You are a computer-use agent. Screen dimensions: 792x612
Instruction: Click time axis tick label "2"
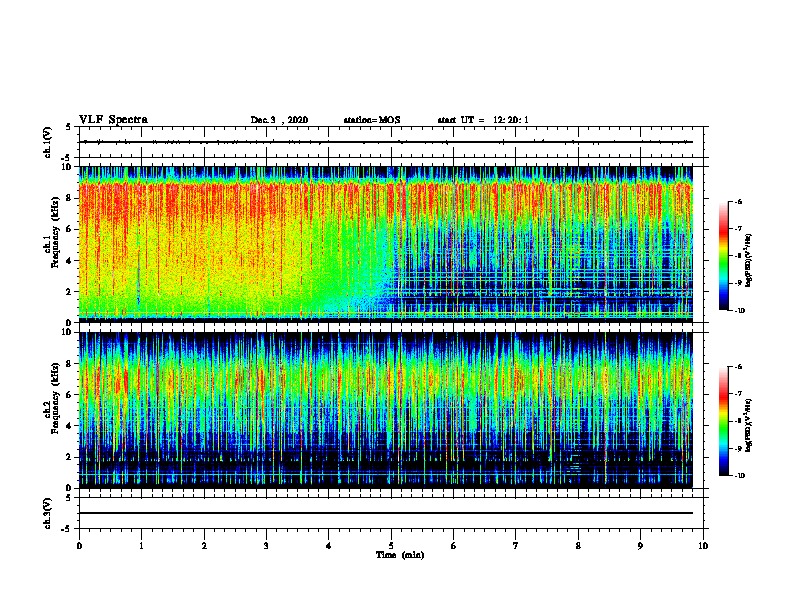pos(204,546)
